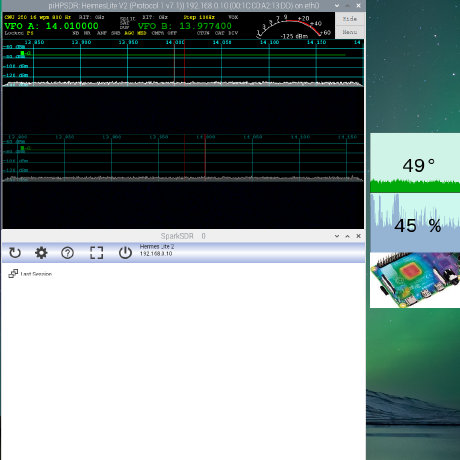This screenshot has width=460, height=460.
Task: Click the CMPR OFF indicator
Action: tap(164, 33)
